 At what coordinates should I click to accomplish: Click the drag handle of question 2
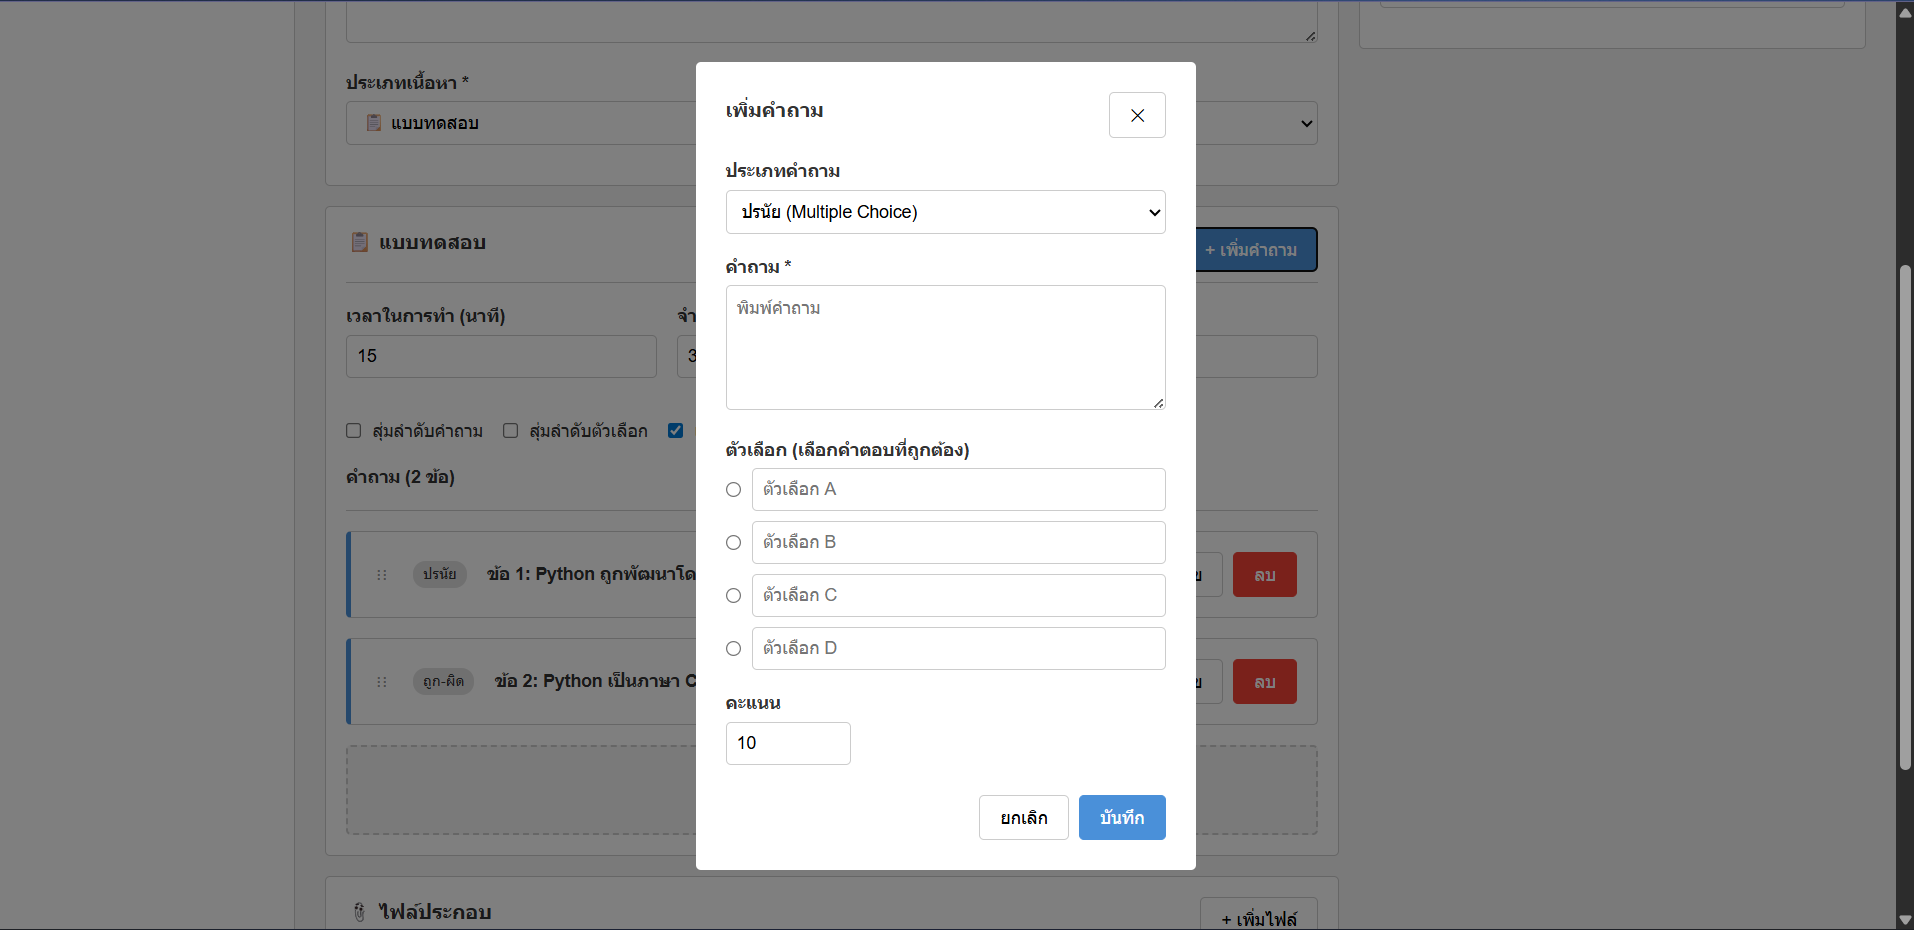coord(382,682)
